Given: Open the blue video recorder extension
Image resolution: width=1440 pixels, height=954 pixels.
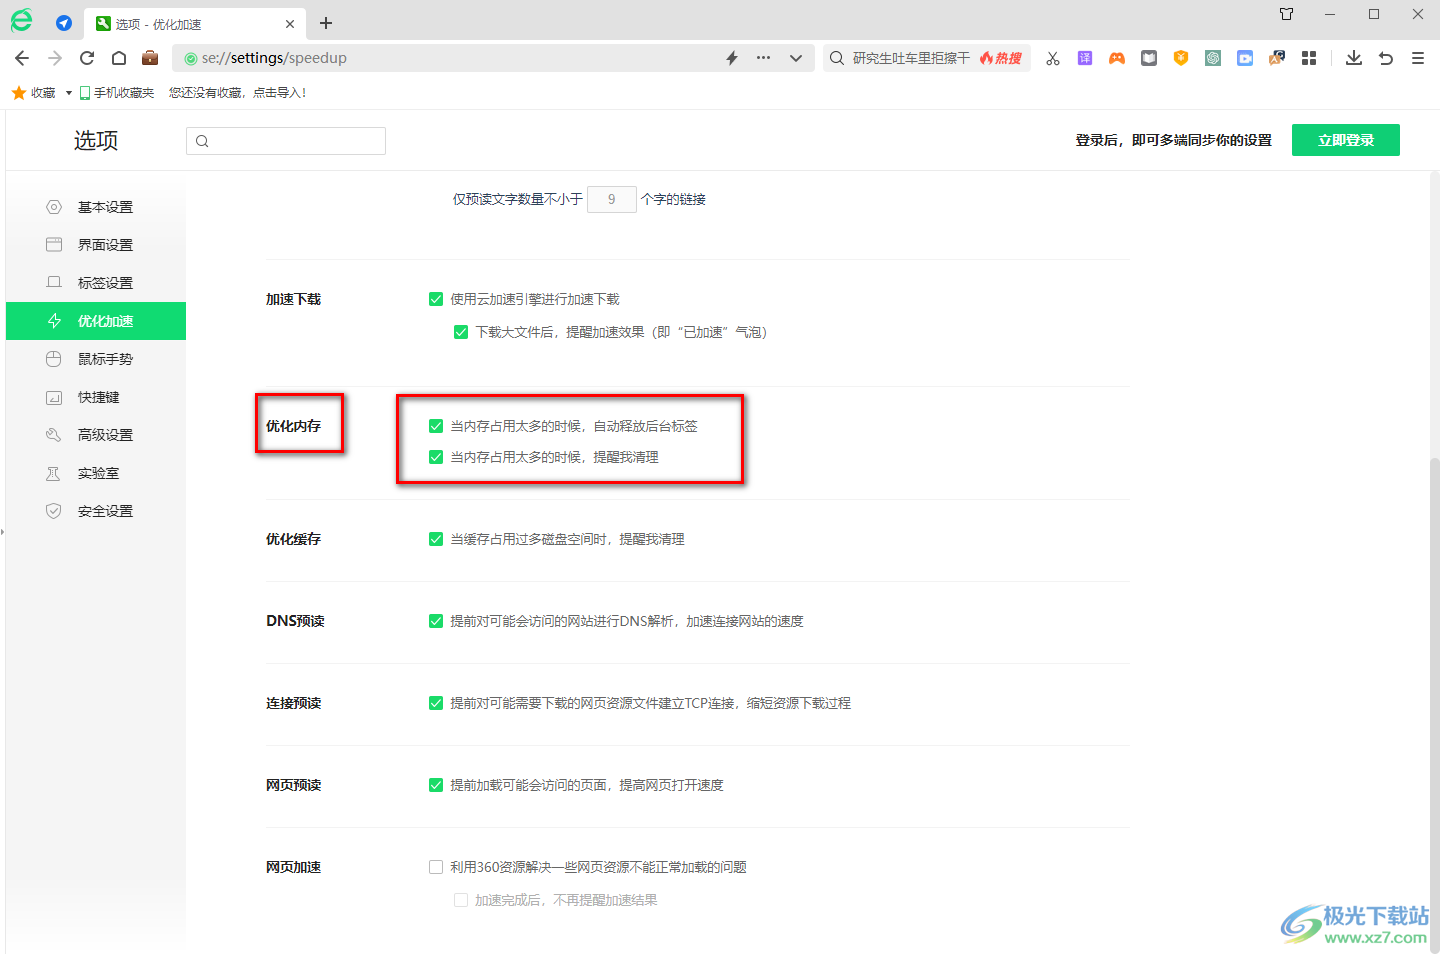Looking at the screenshot, I should pos(1245,58).
